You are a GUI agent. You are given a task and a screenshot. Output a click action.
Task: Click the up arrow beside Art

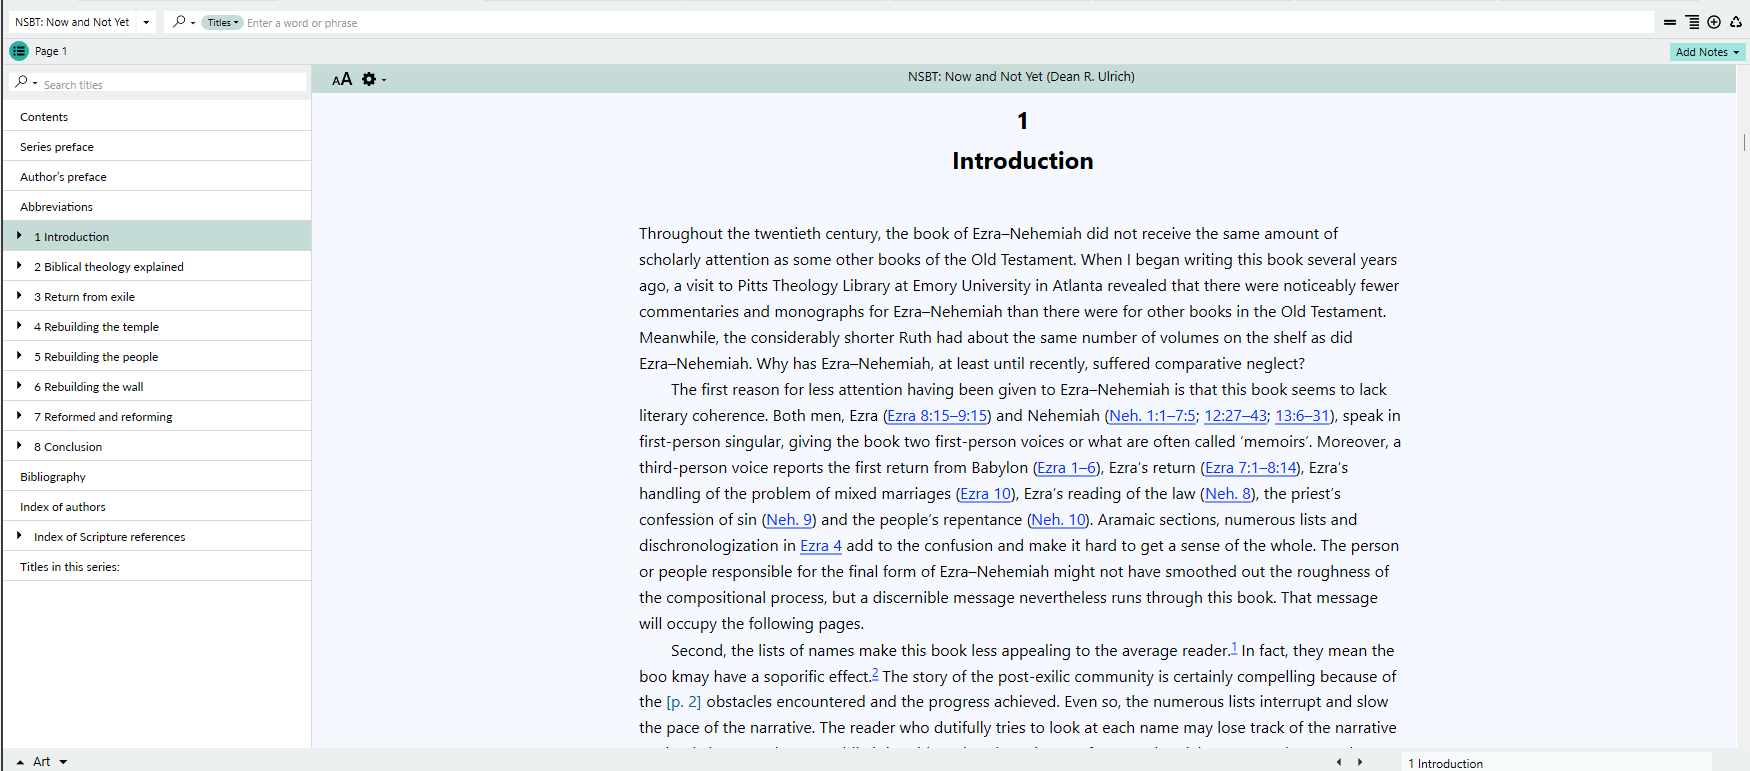[20, 762]
